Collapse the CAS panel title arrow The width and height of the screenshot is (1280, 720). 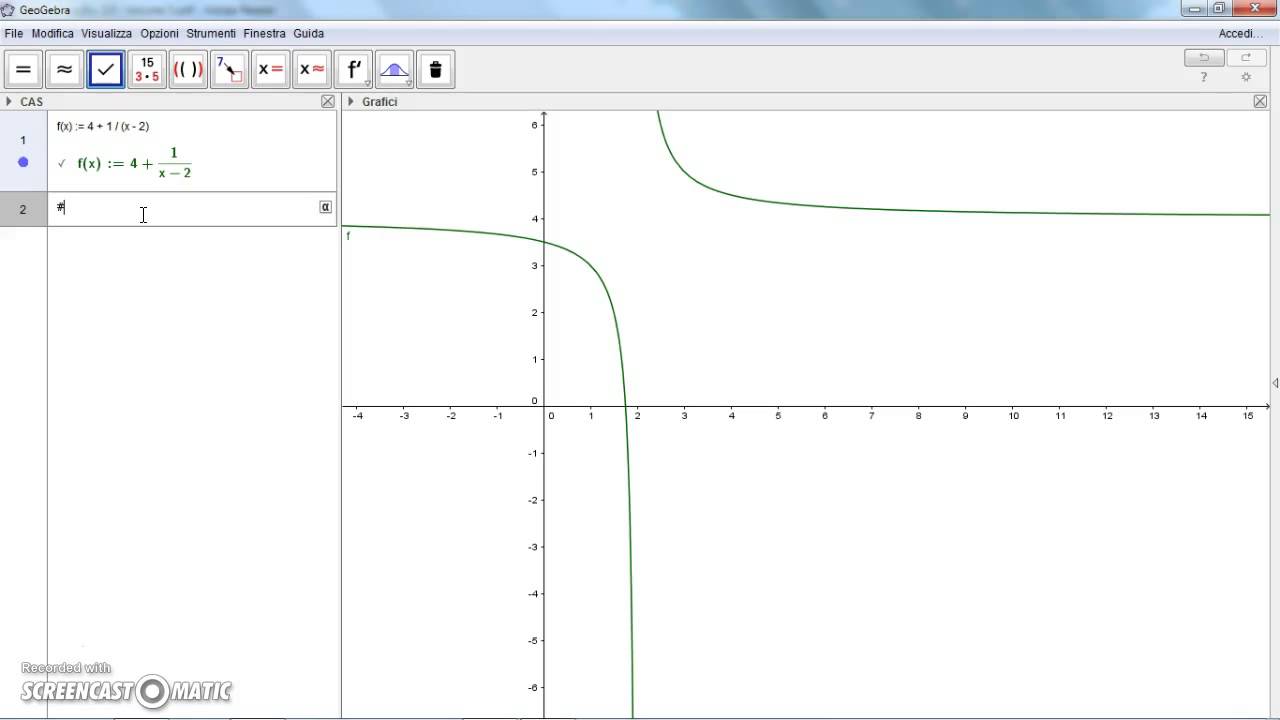pos(9,101)
